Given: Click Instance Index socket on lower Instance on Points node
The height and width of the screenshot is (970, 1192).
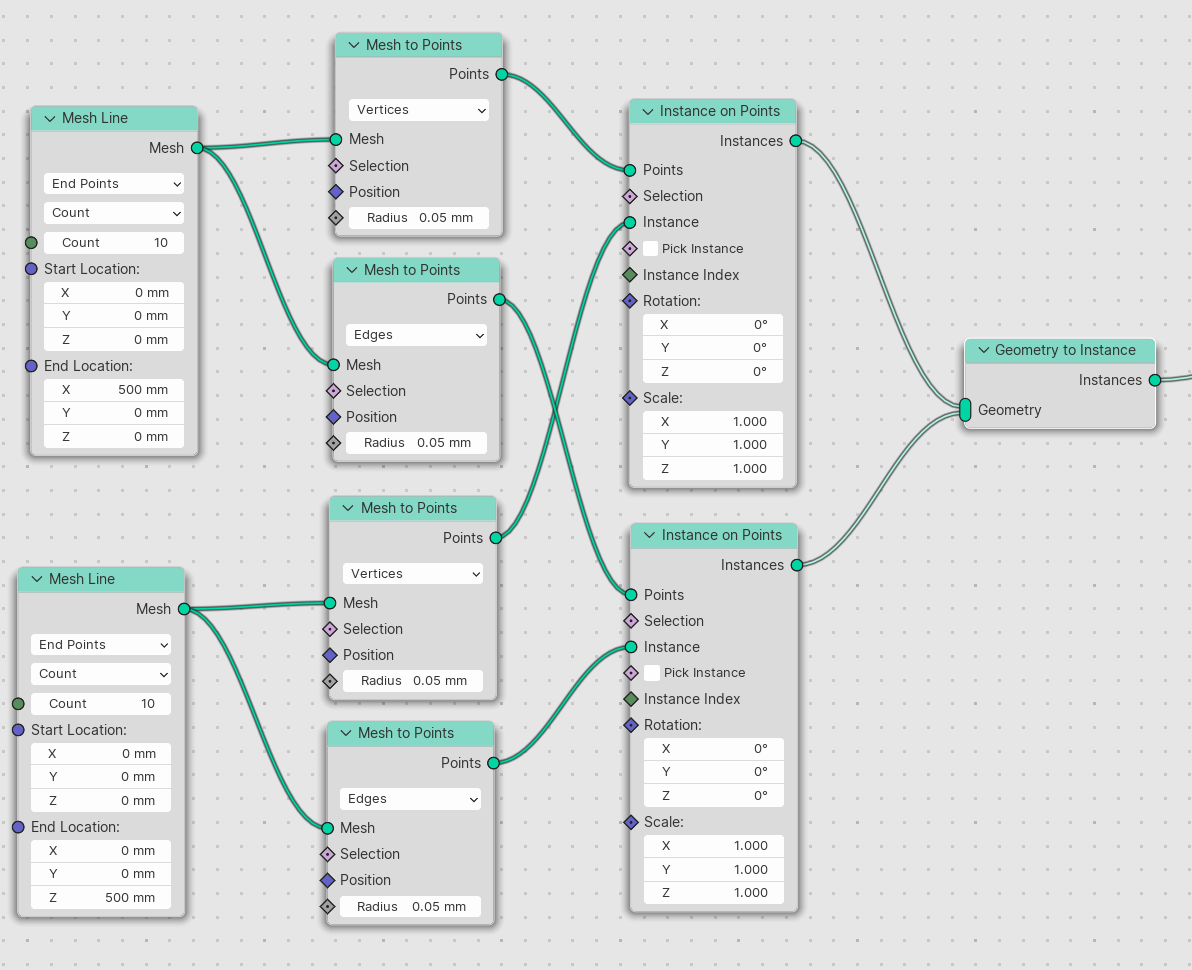Looking at the screenshot, I should (631, 699).
